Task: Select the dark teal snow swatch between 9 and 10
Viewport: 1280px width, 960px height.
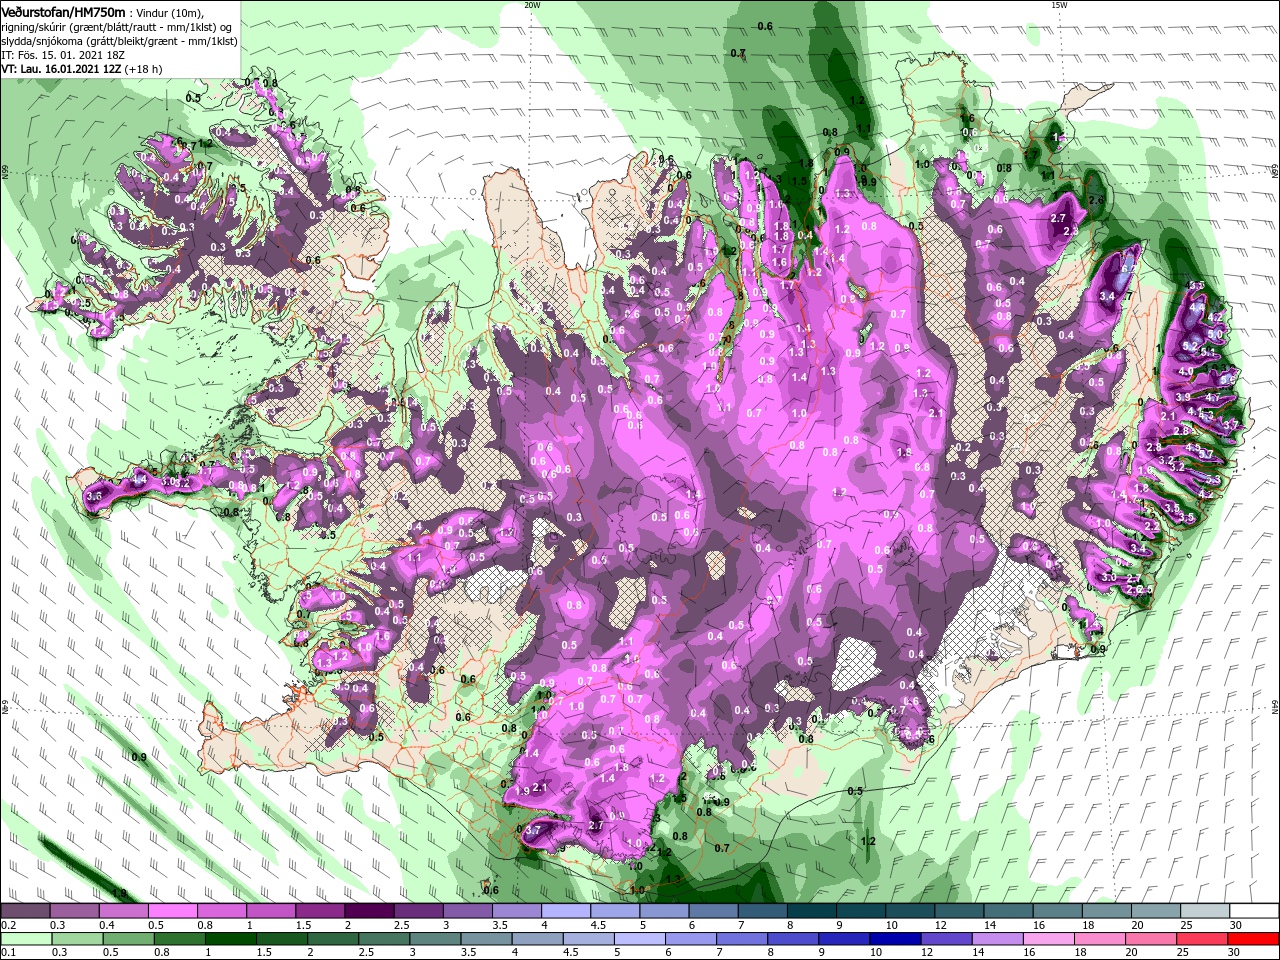Action: (x=860, y=911)
